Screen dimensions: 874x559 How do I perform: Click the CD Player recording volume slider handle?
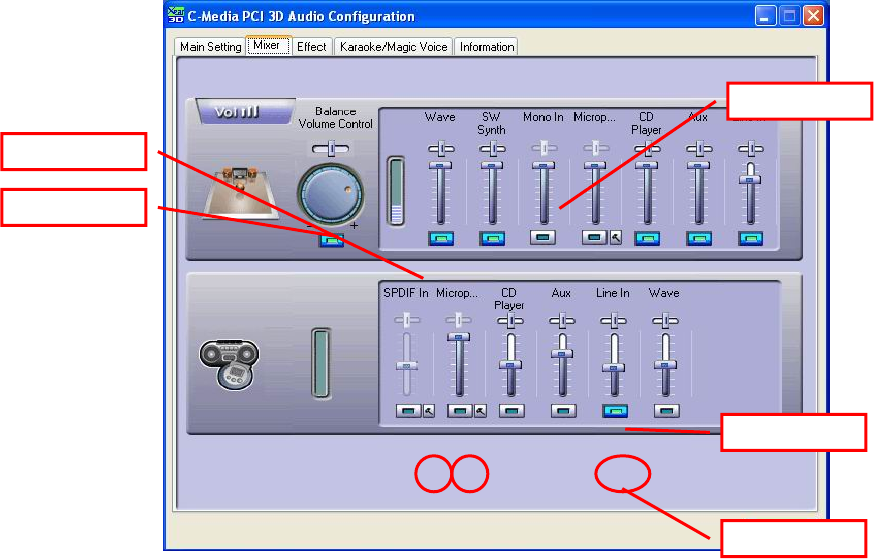coord(510,364)
